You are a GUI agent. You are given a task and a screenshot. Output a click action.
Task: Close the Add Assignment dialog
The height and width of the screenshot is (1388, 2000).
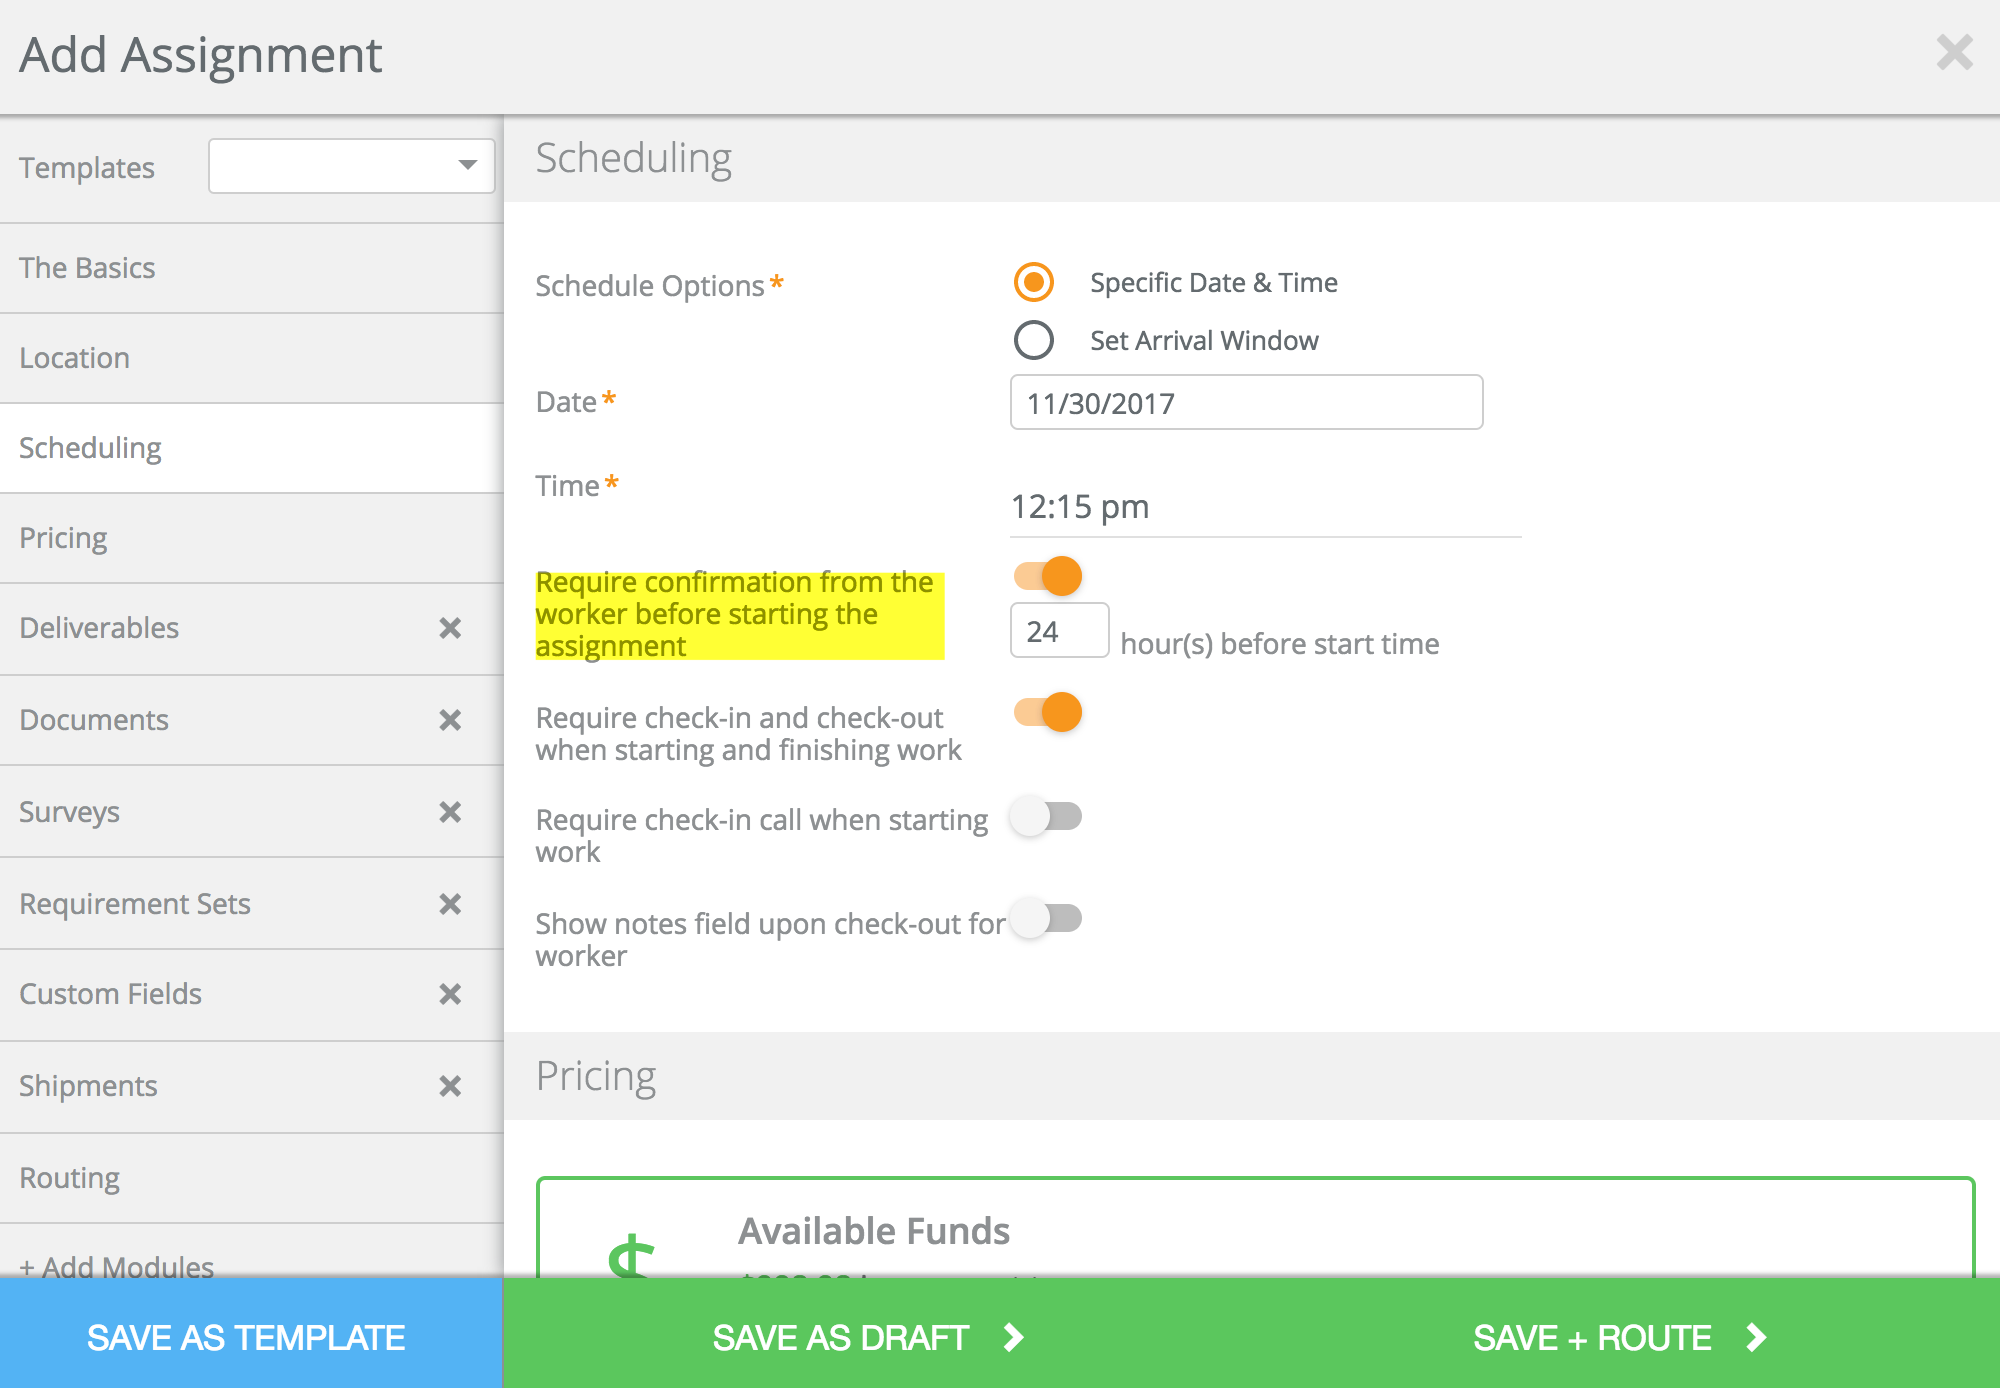pyautogui.click(x=1953, y=53)
